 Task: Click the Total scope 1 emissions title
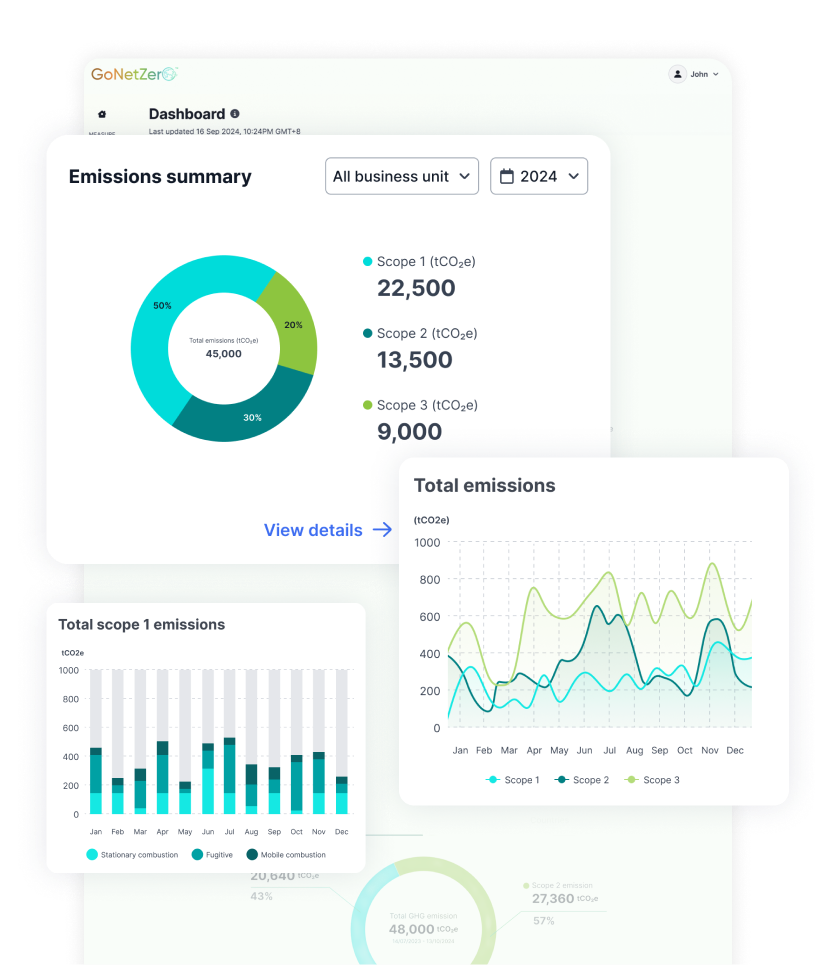142,625
